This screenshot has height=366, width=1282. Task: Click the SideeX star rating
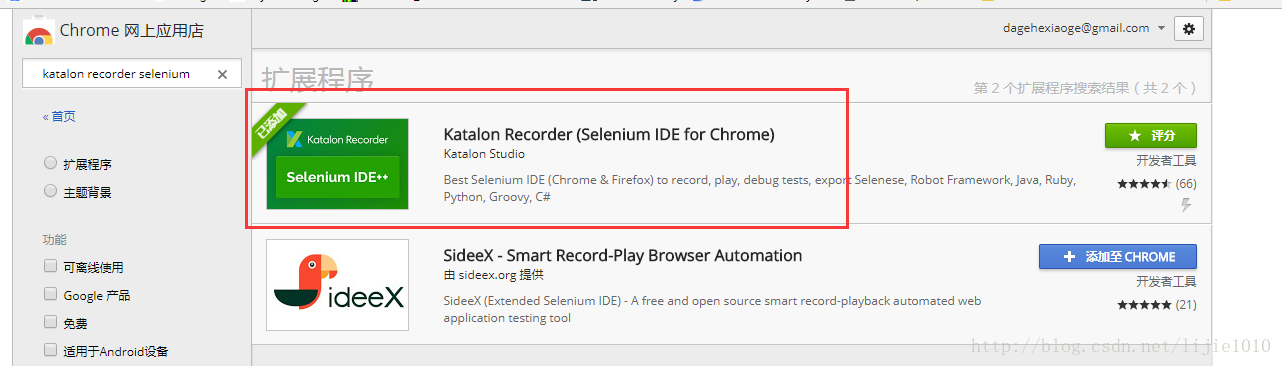pos(1144,305)
